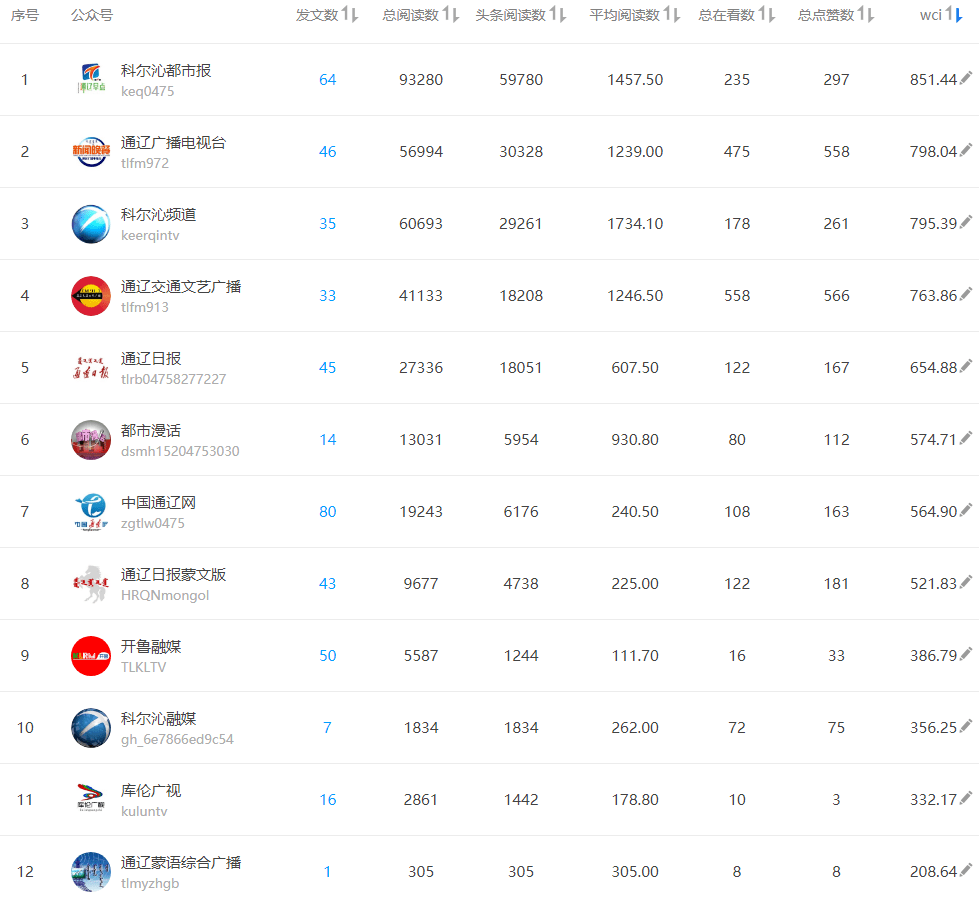The width and height of the screenshot is (979, 905).
Task: Click the 通辽蒙语综合广播 thumbnail
Action: (x=91, y=872)
